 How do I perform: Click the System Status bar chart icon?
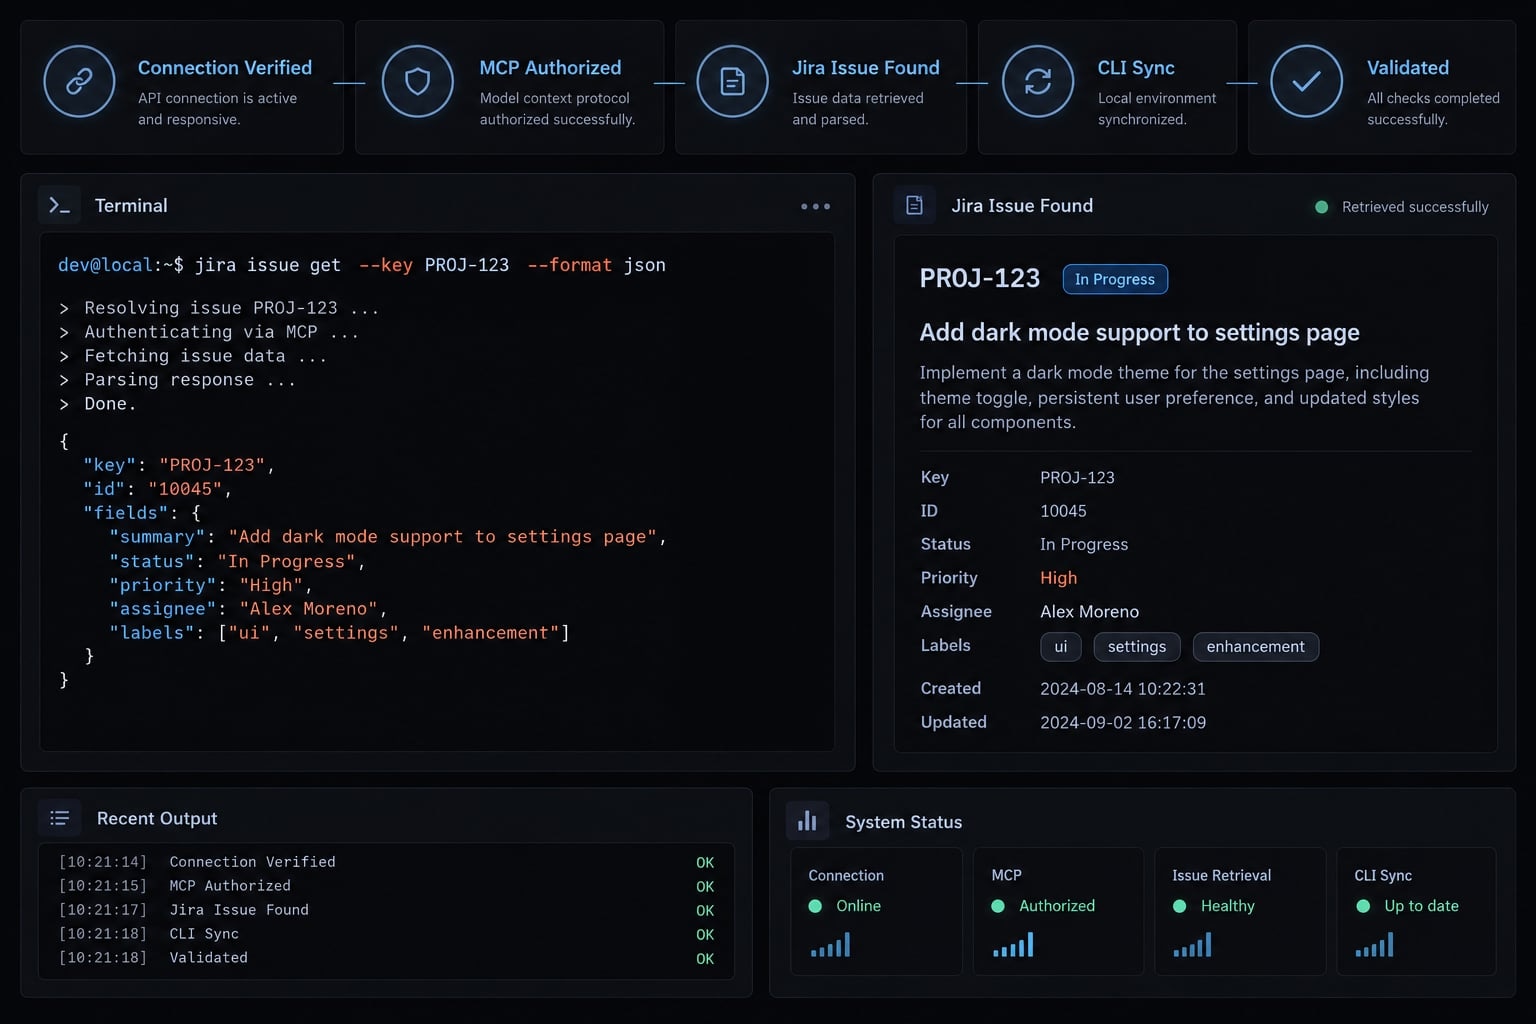coord(807,821)
